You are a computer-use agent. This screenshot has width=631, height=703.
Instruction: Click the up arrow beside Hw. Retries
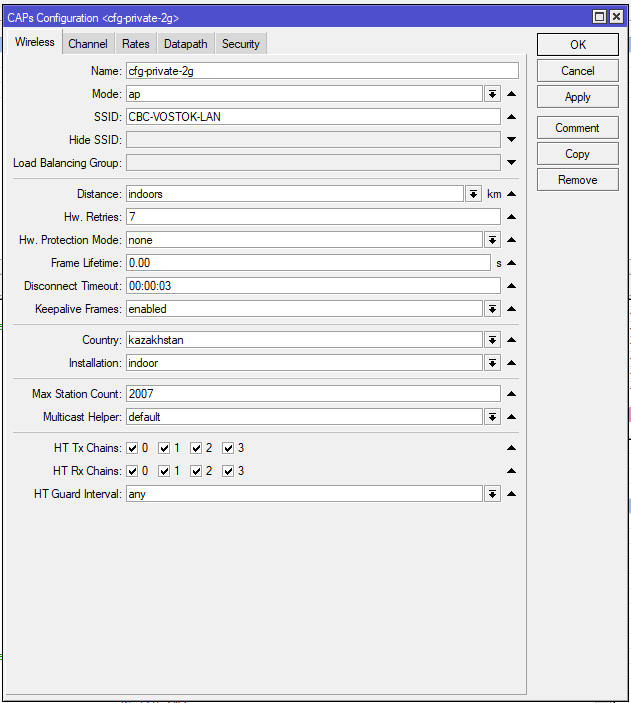(511, 217)
